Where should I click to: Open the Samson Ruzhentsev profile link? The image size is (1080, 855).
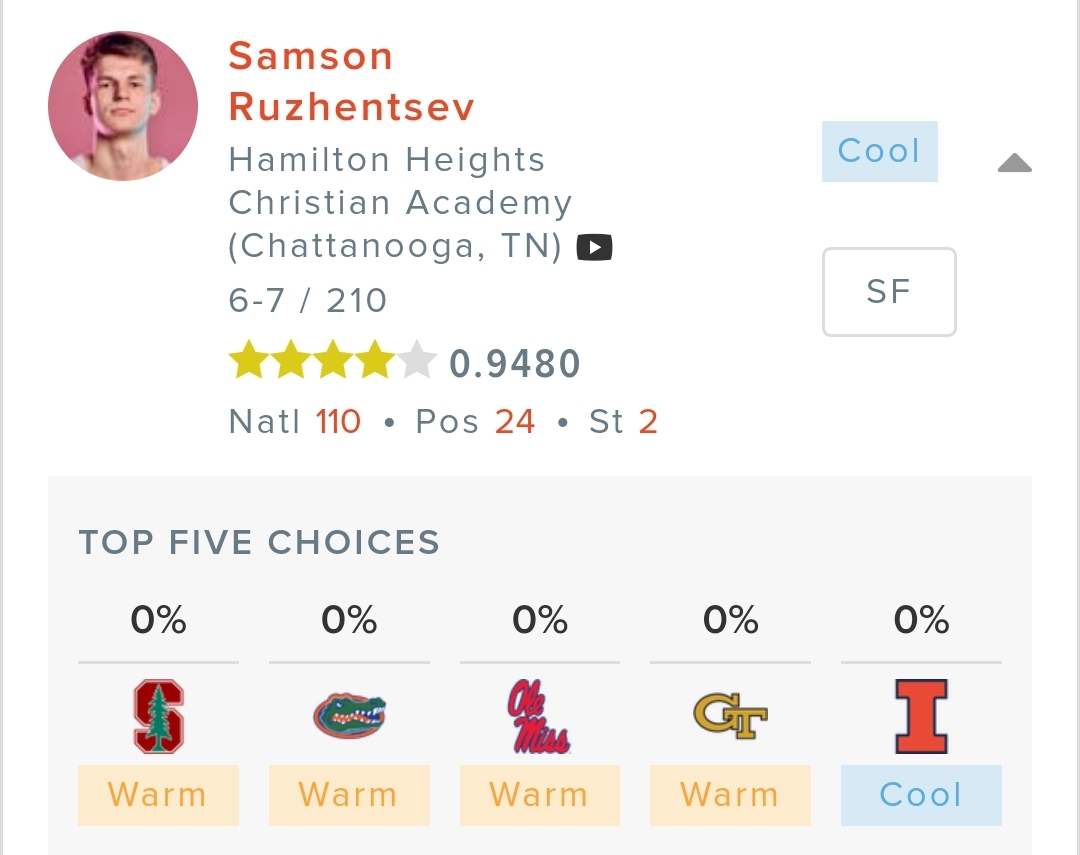pos(351,81)
